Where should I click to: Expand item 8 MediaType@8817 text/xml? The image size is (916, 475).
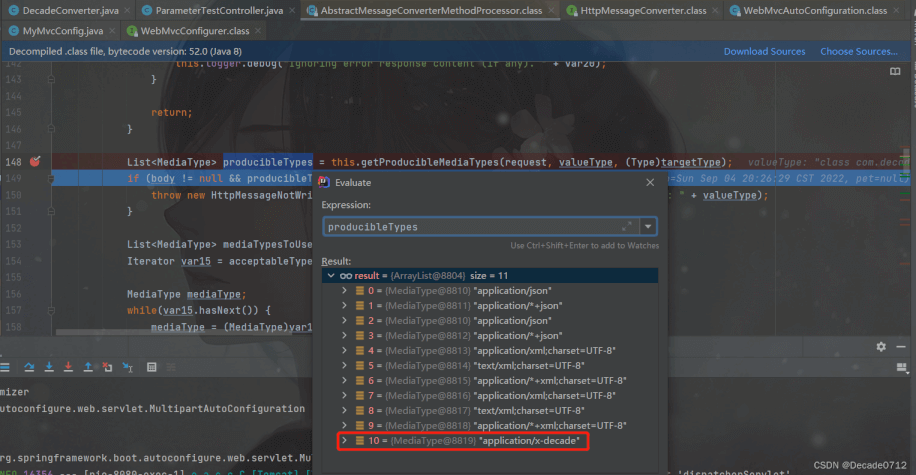pos(344,410)
